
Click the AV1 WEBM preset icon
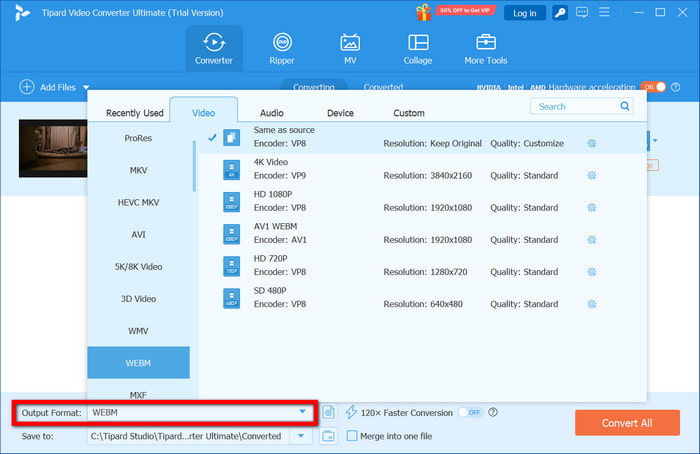pos(231,234)
